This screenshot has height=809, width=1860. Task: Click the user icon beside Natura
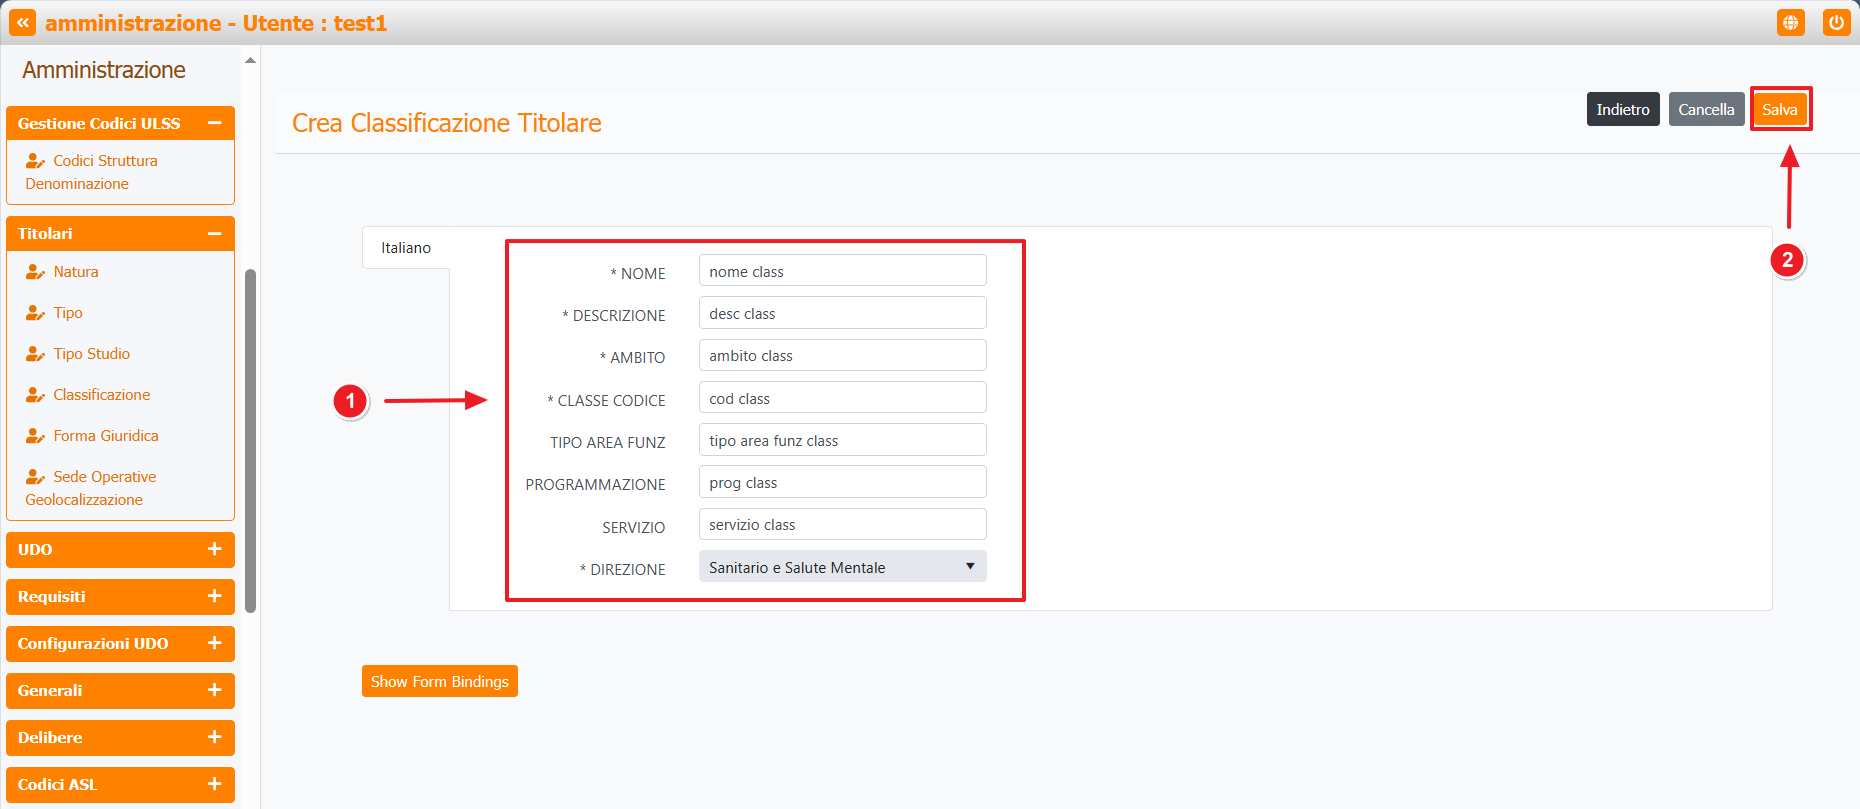[x=35, y=272]
